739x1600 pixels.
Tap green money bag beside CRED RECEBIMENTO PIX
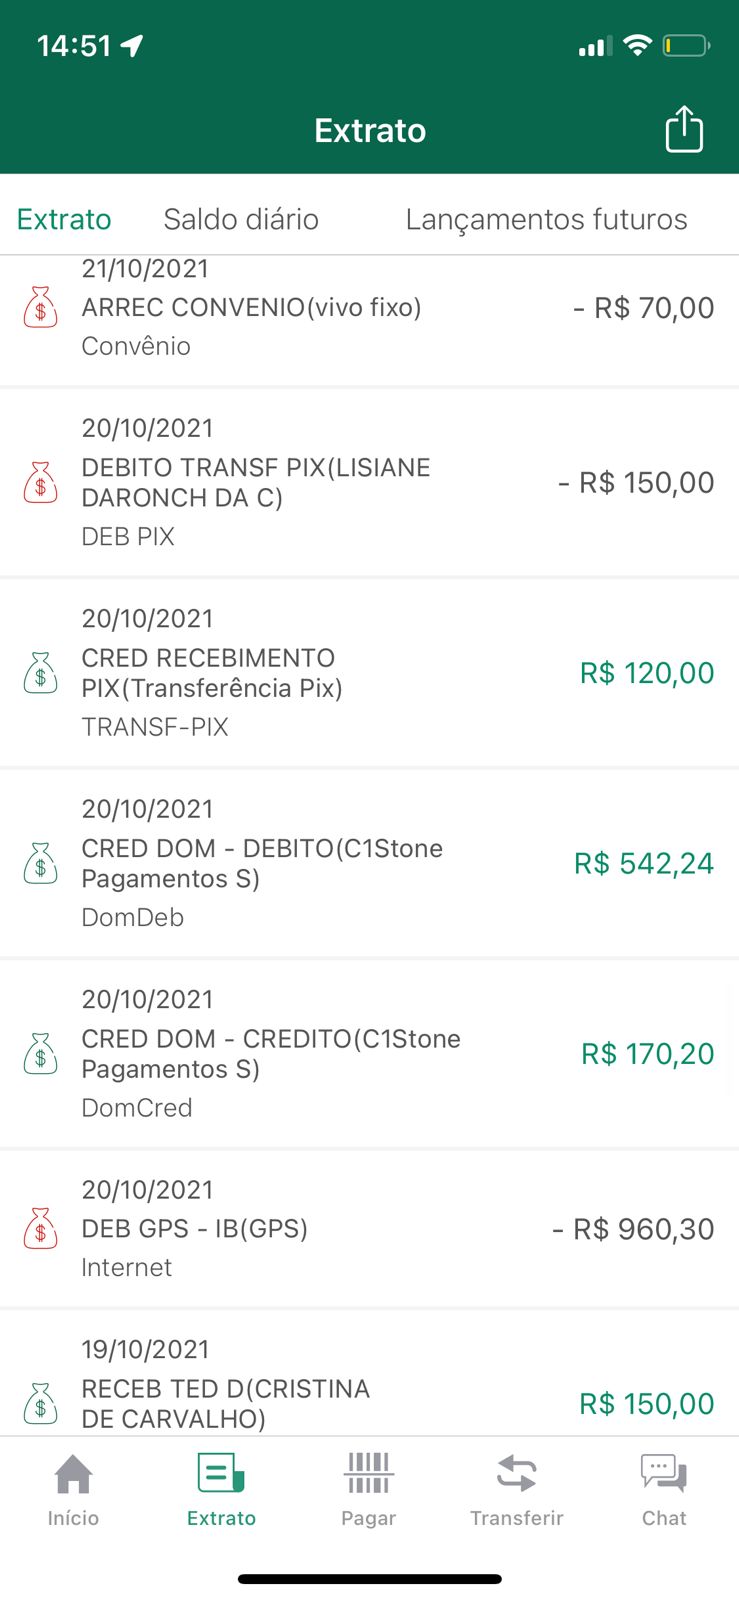(x=41, y=673)
